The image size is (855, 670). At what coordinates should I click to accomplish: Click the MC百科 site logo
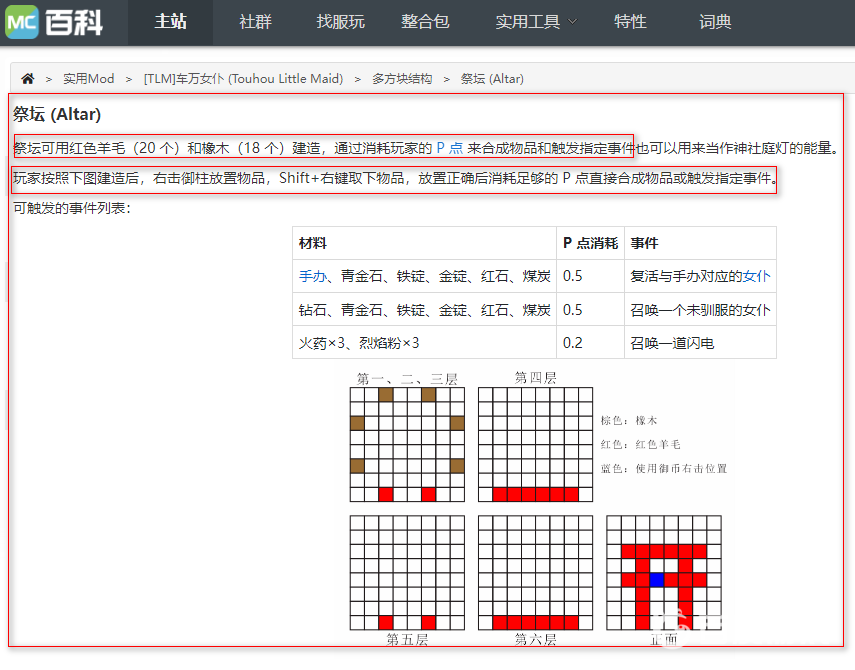(x=54, y=22)
